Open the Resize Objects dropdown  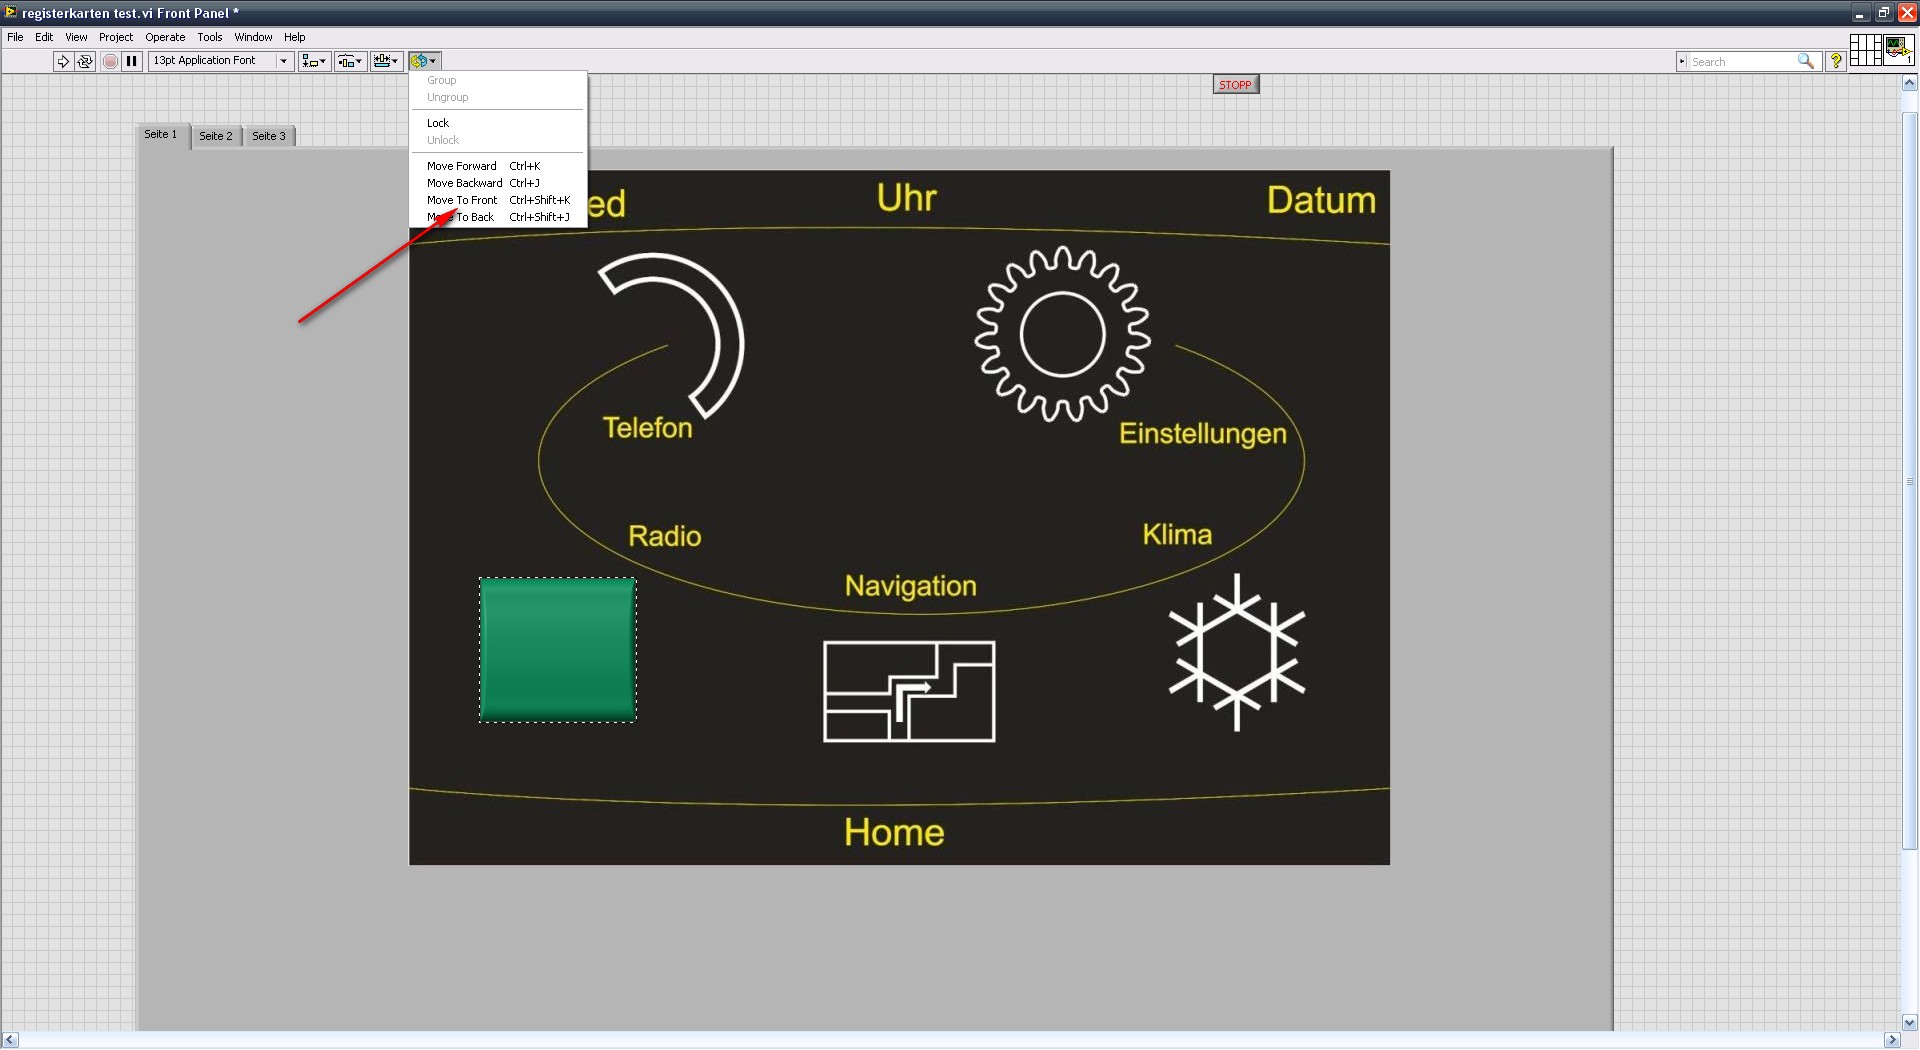tap(386, 61)
